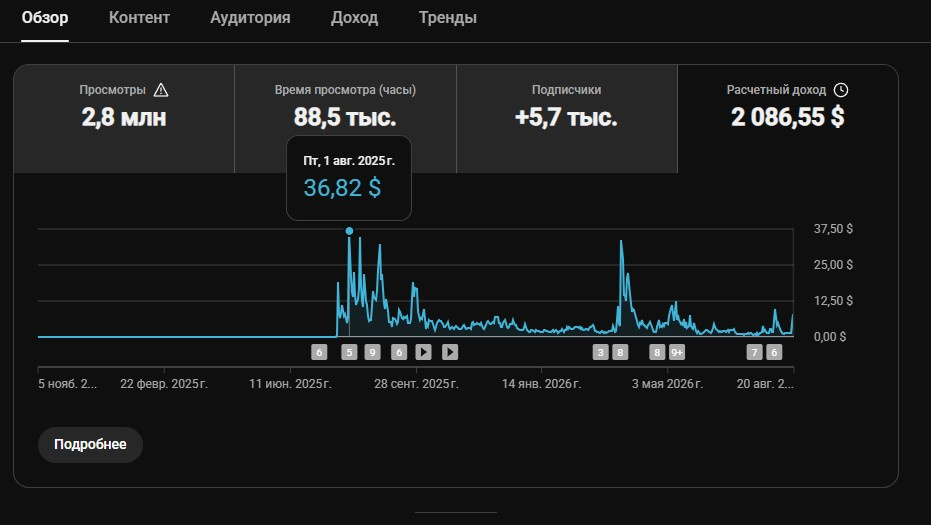Viewport: 931px width, 525px height.
Task: Click the rightmost marker badge labeled 6
Action: coord(774,353)
